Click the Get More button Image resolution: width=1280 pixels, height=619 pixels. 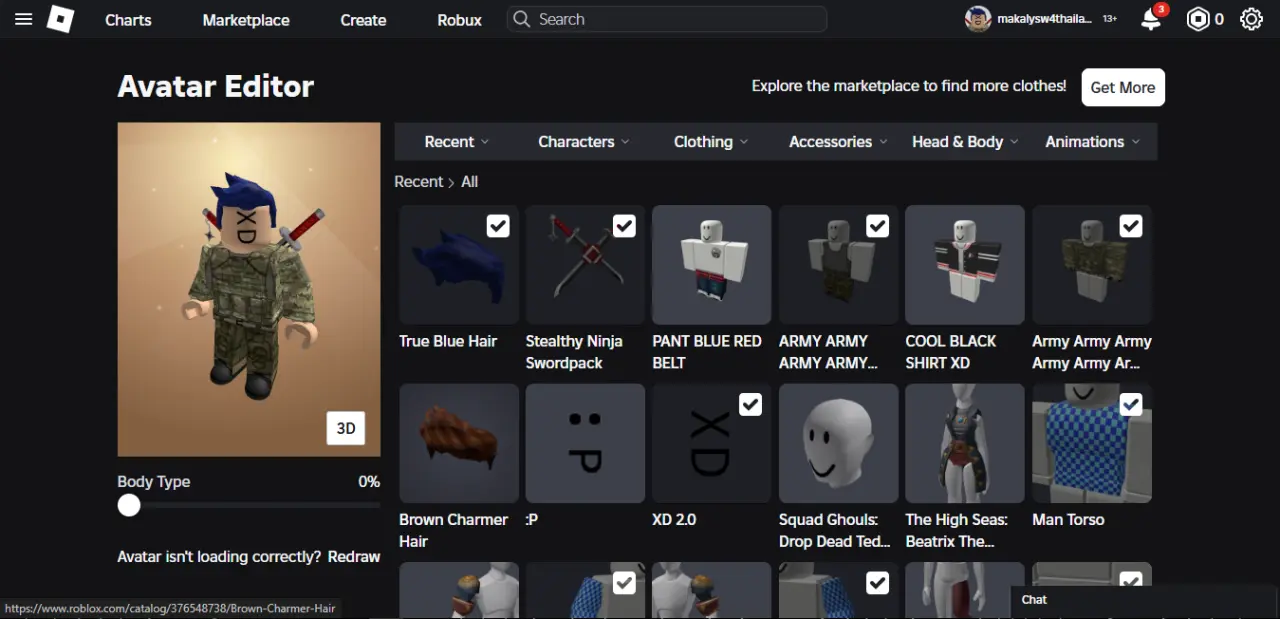1123,87
